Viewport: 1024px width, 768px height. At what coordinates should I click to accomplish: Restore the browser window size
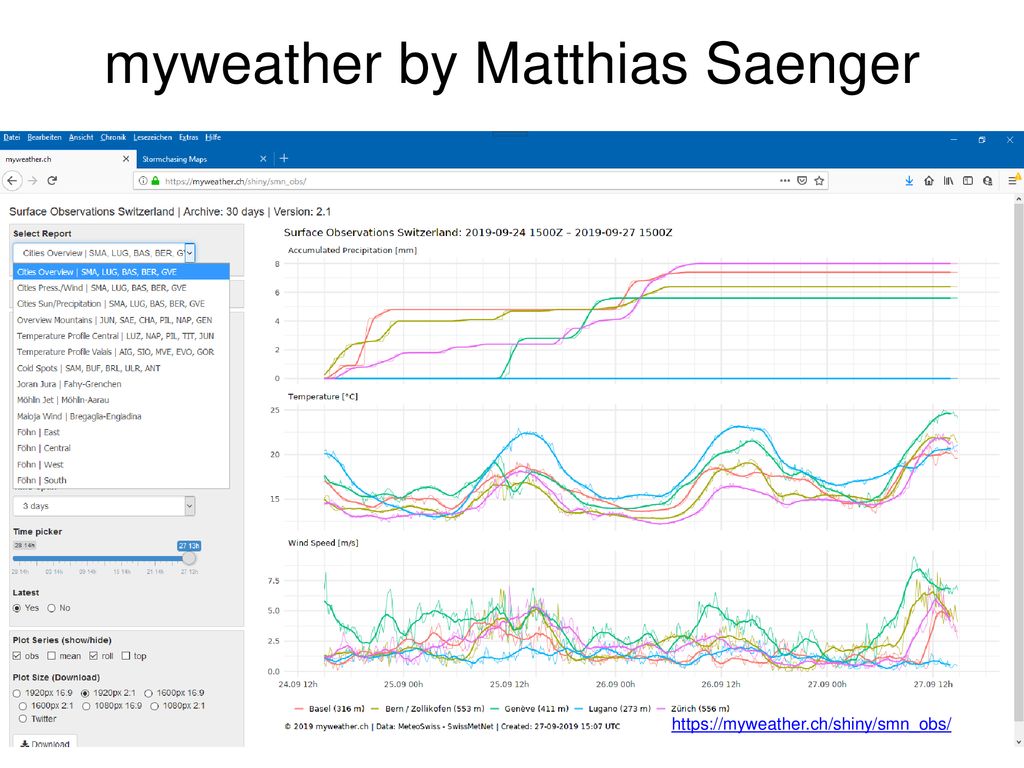[982, 140]
